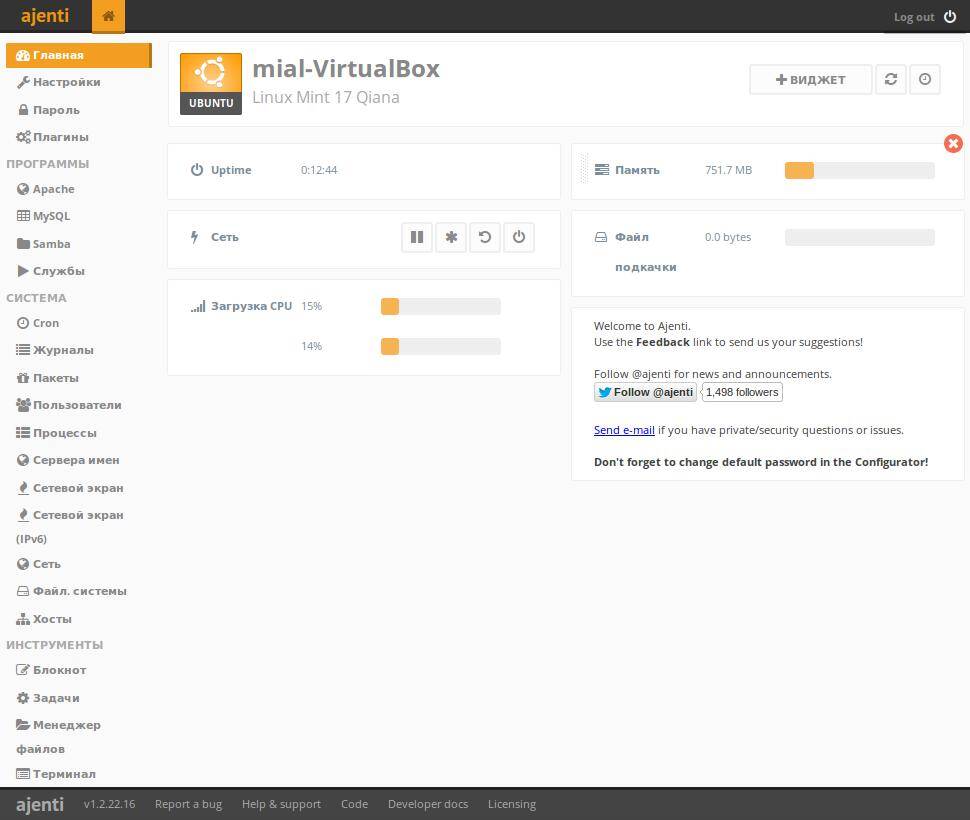Click Report a bug in footer
This screenshot has height=820, width=970.
[x=188, y=804]
